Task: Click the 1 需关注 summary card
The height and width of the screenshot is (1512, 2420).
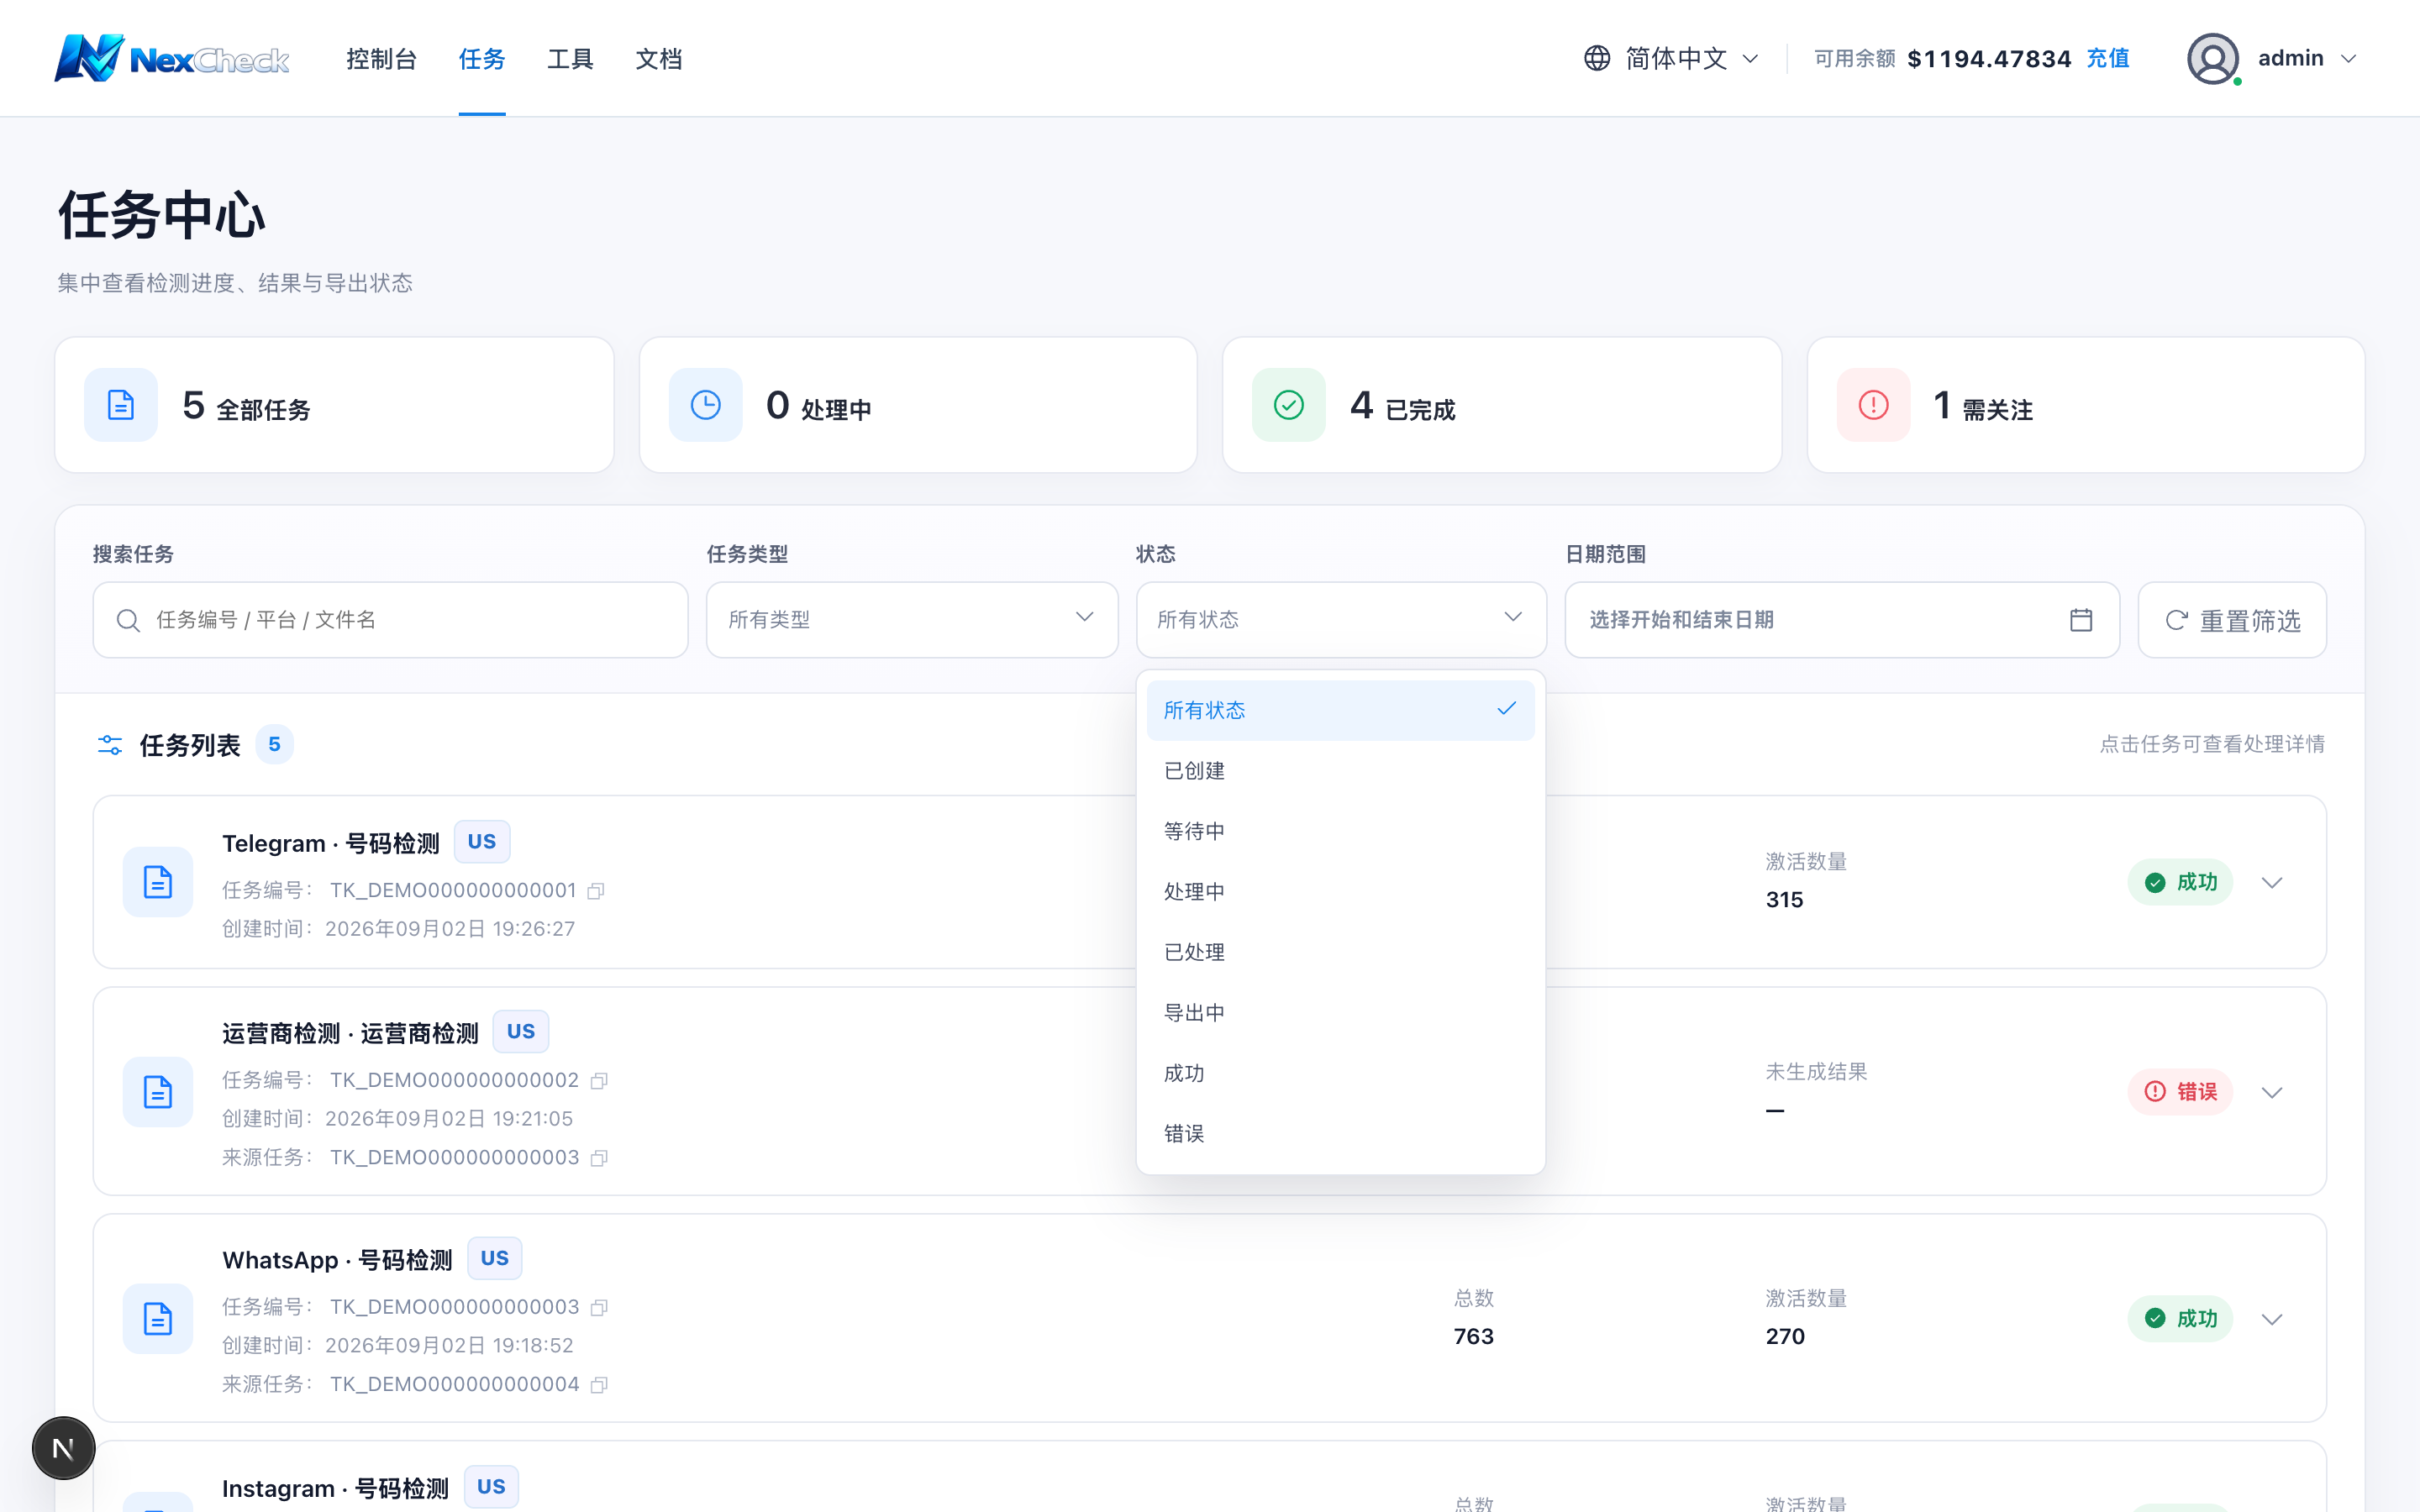Action: (x=2086, y=405)
